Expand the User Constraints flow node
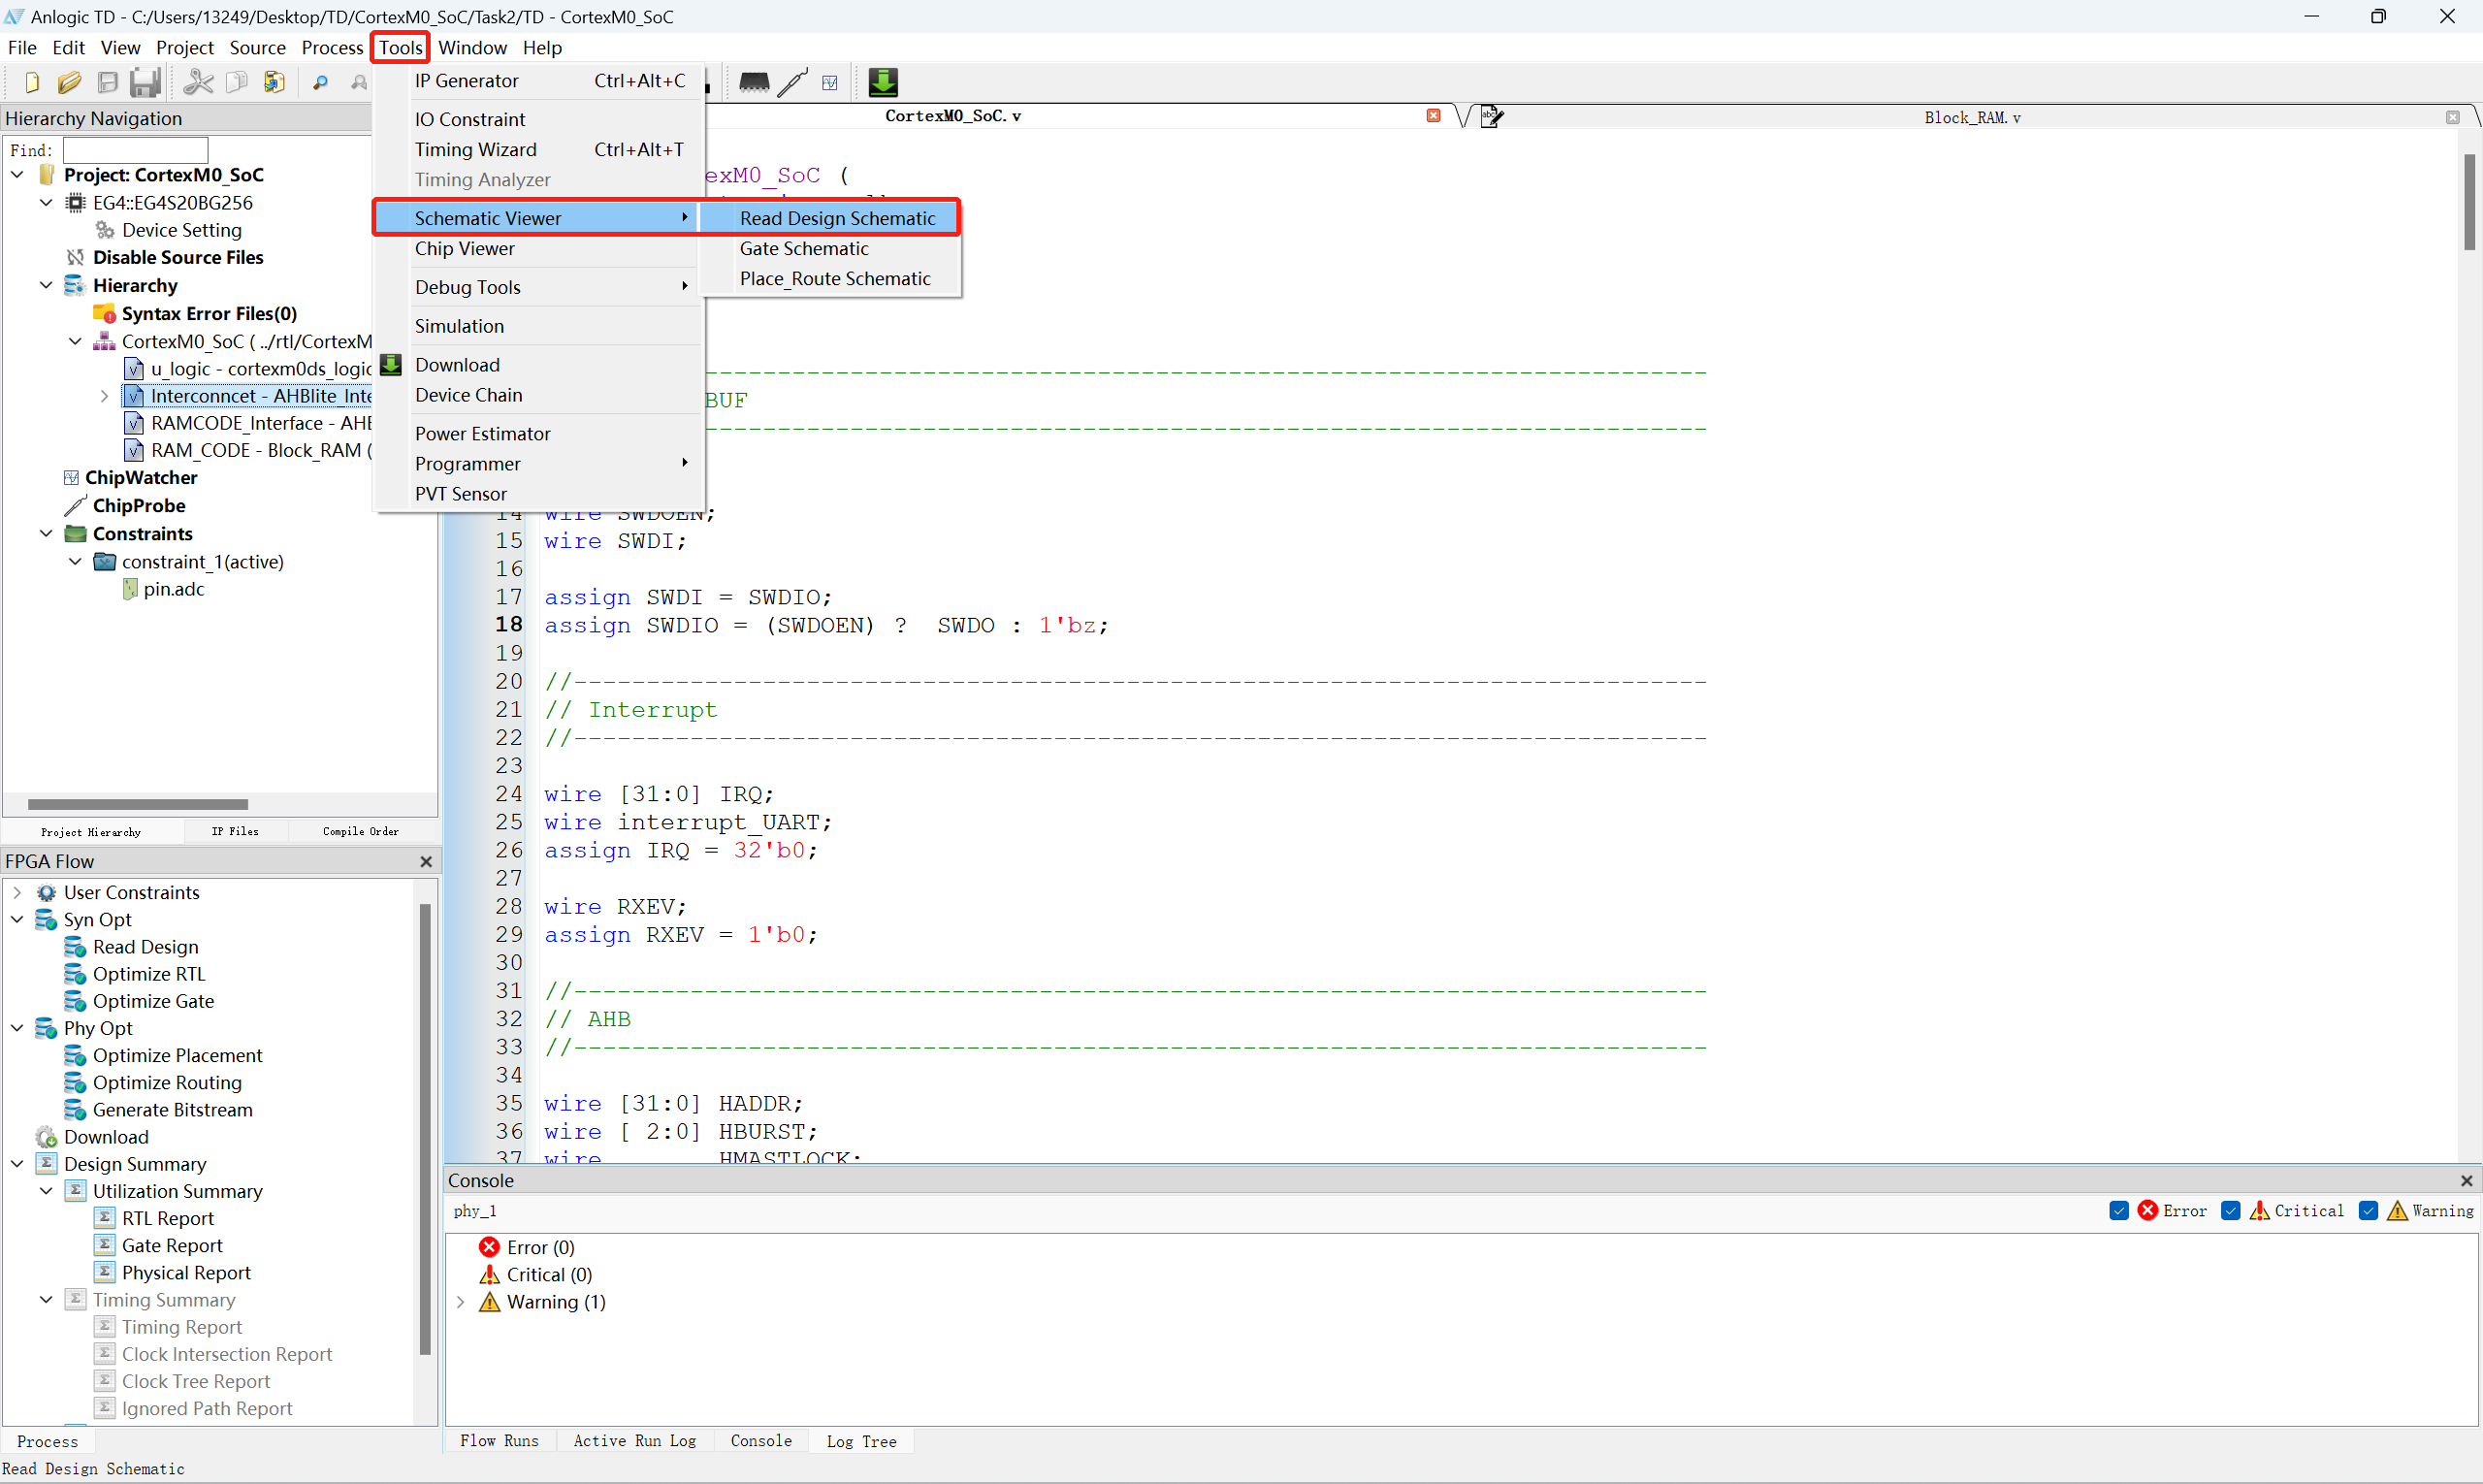 [17, 892]
